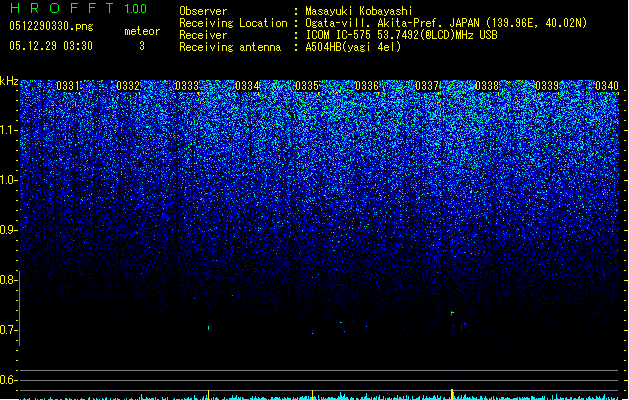Select the Ogata-vill. Akita-Pref. JAPAN location text

(x=446, y=23)
